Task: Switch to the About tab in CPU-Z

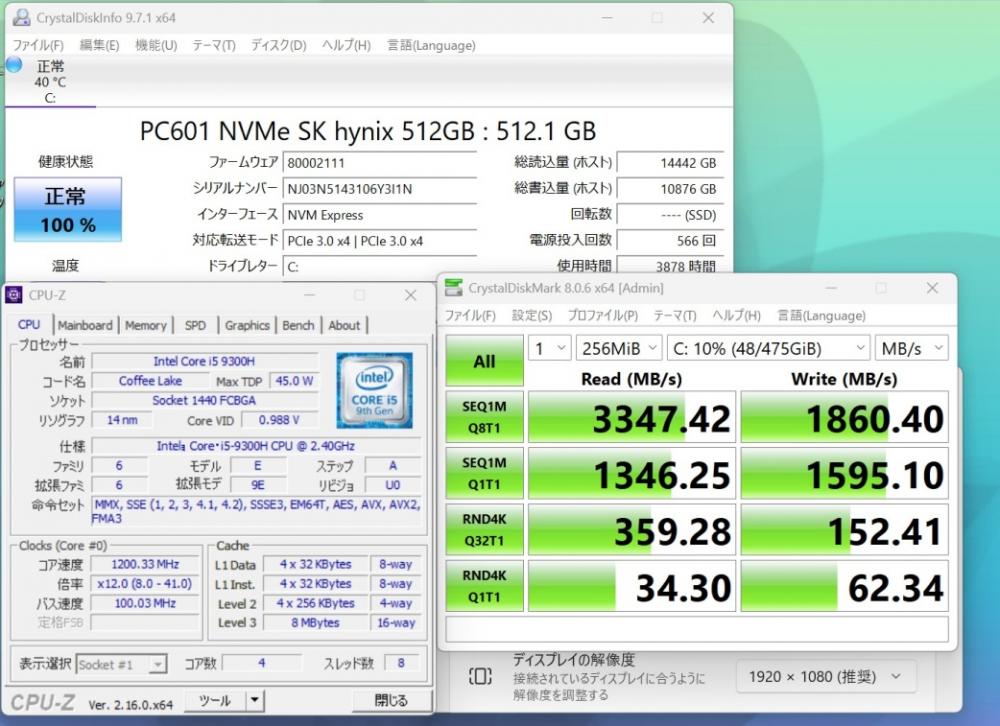Action: click(x=344, y=325)
